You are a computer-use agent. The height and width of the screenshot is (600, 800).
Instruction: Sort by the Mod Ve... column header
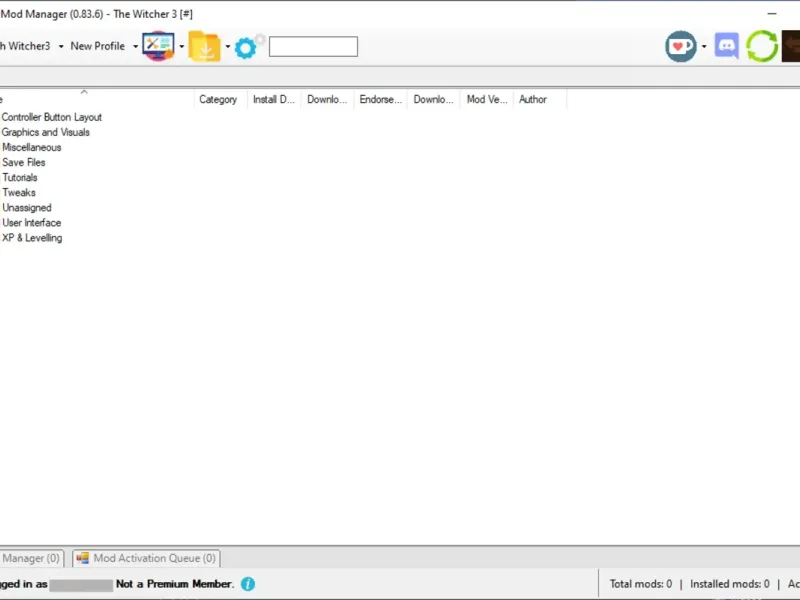tap(487, 99)
